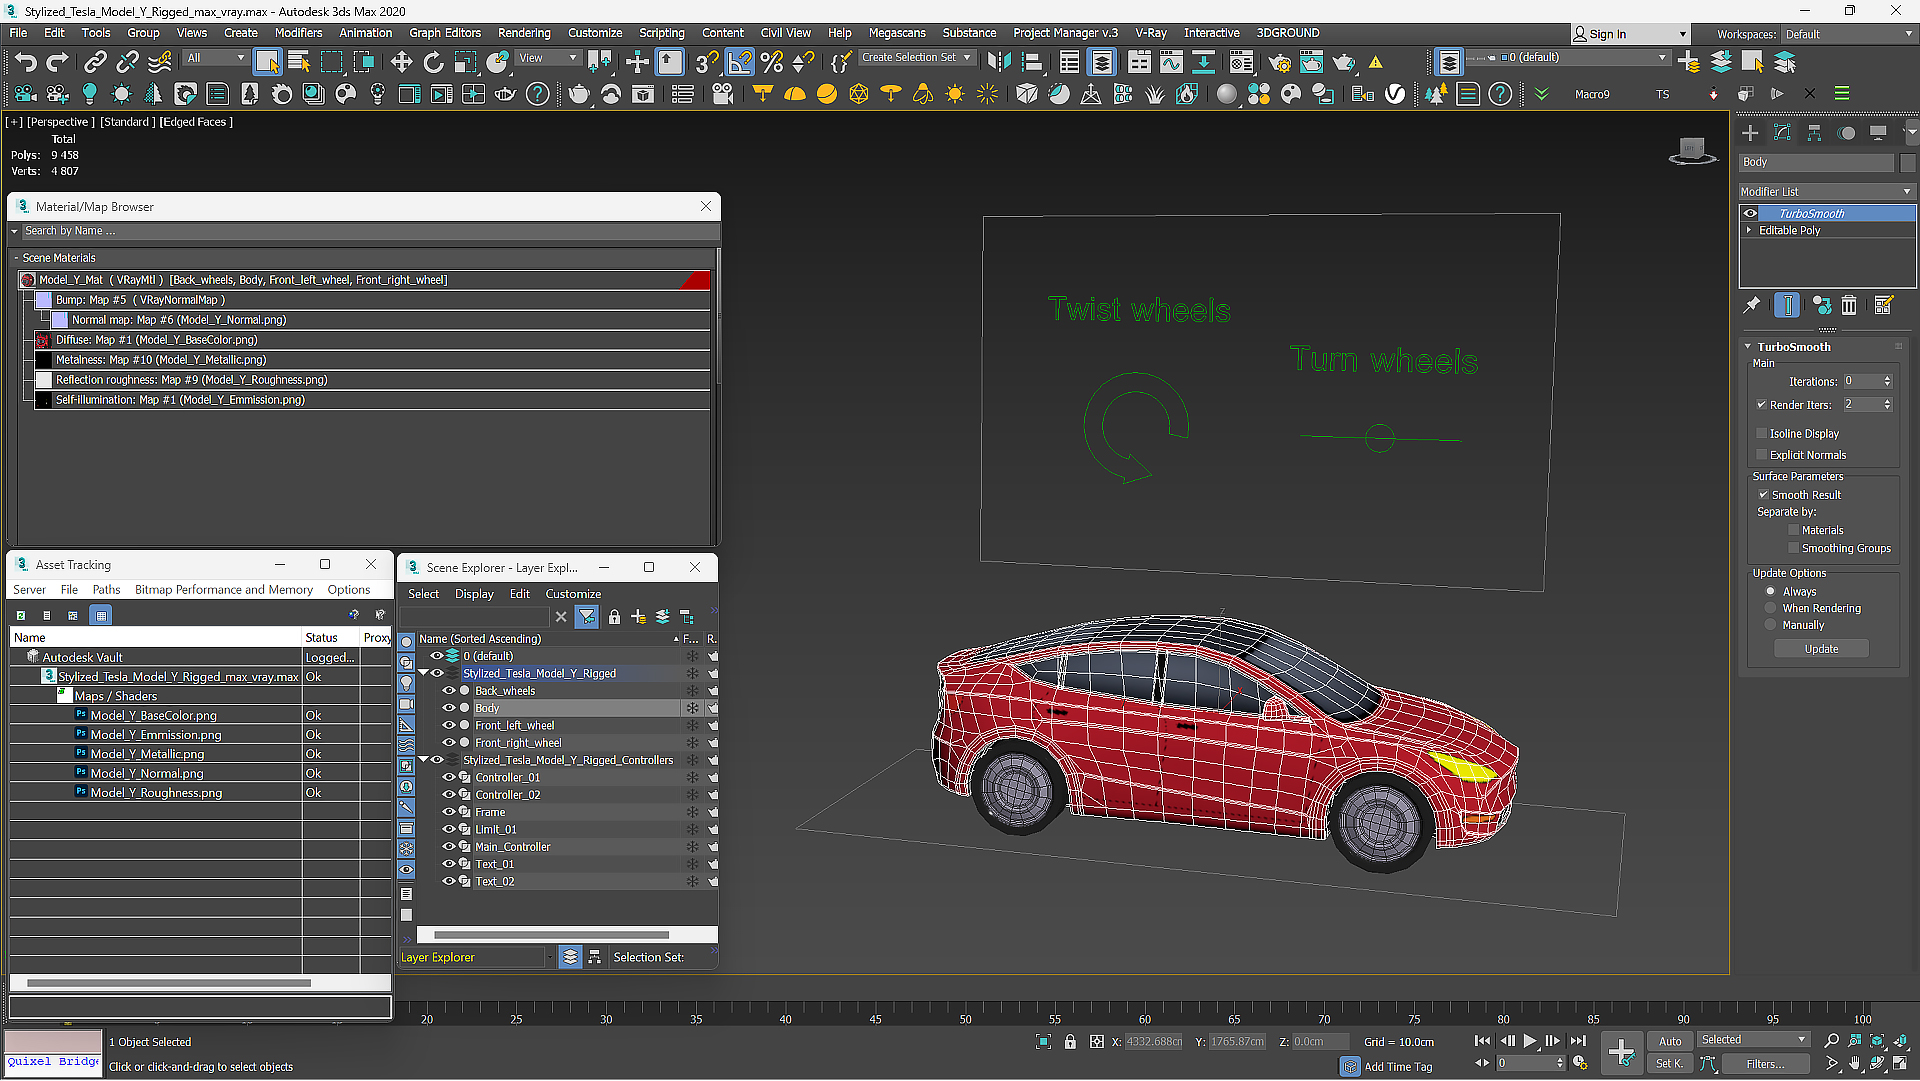The image size is (1920, 1081).
Task: Click the lock icon in Scene Explorer toolbar
Action: pyautogui.click(x=614, y=617)
